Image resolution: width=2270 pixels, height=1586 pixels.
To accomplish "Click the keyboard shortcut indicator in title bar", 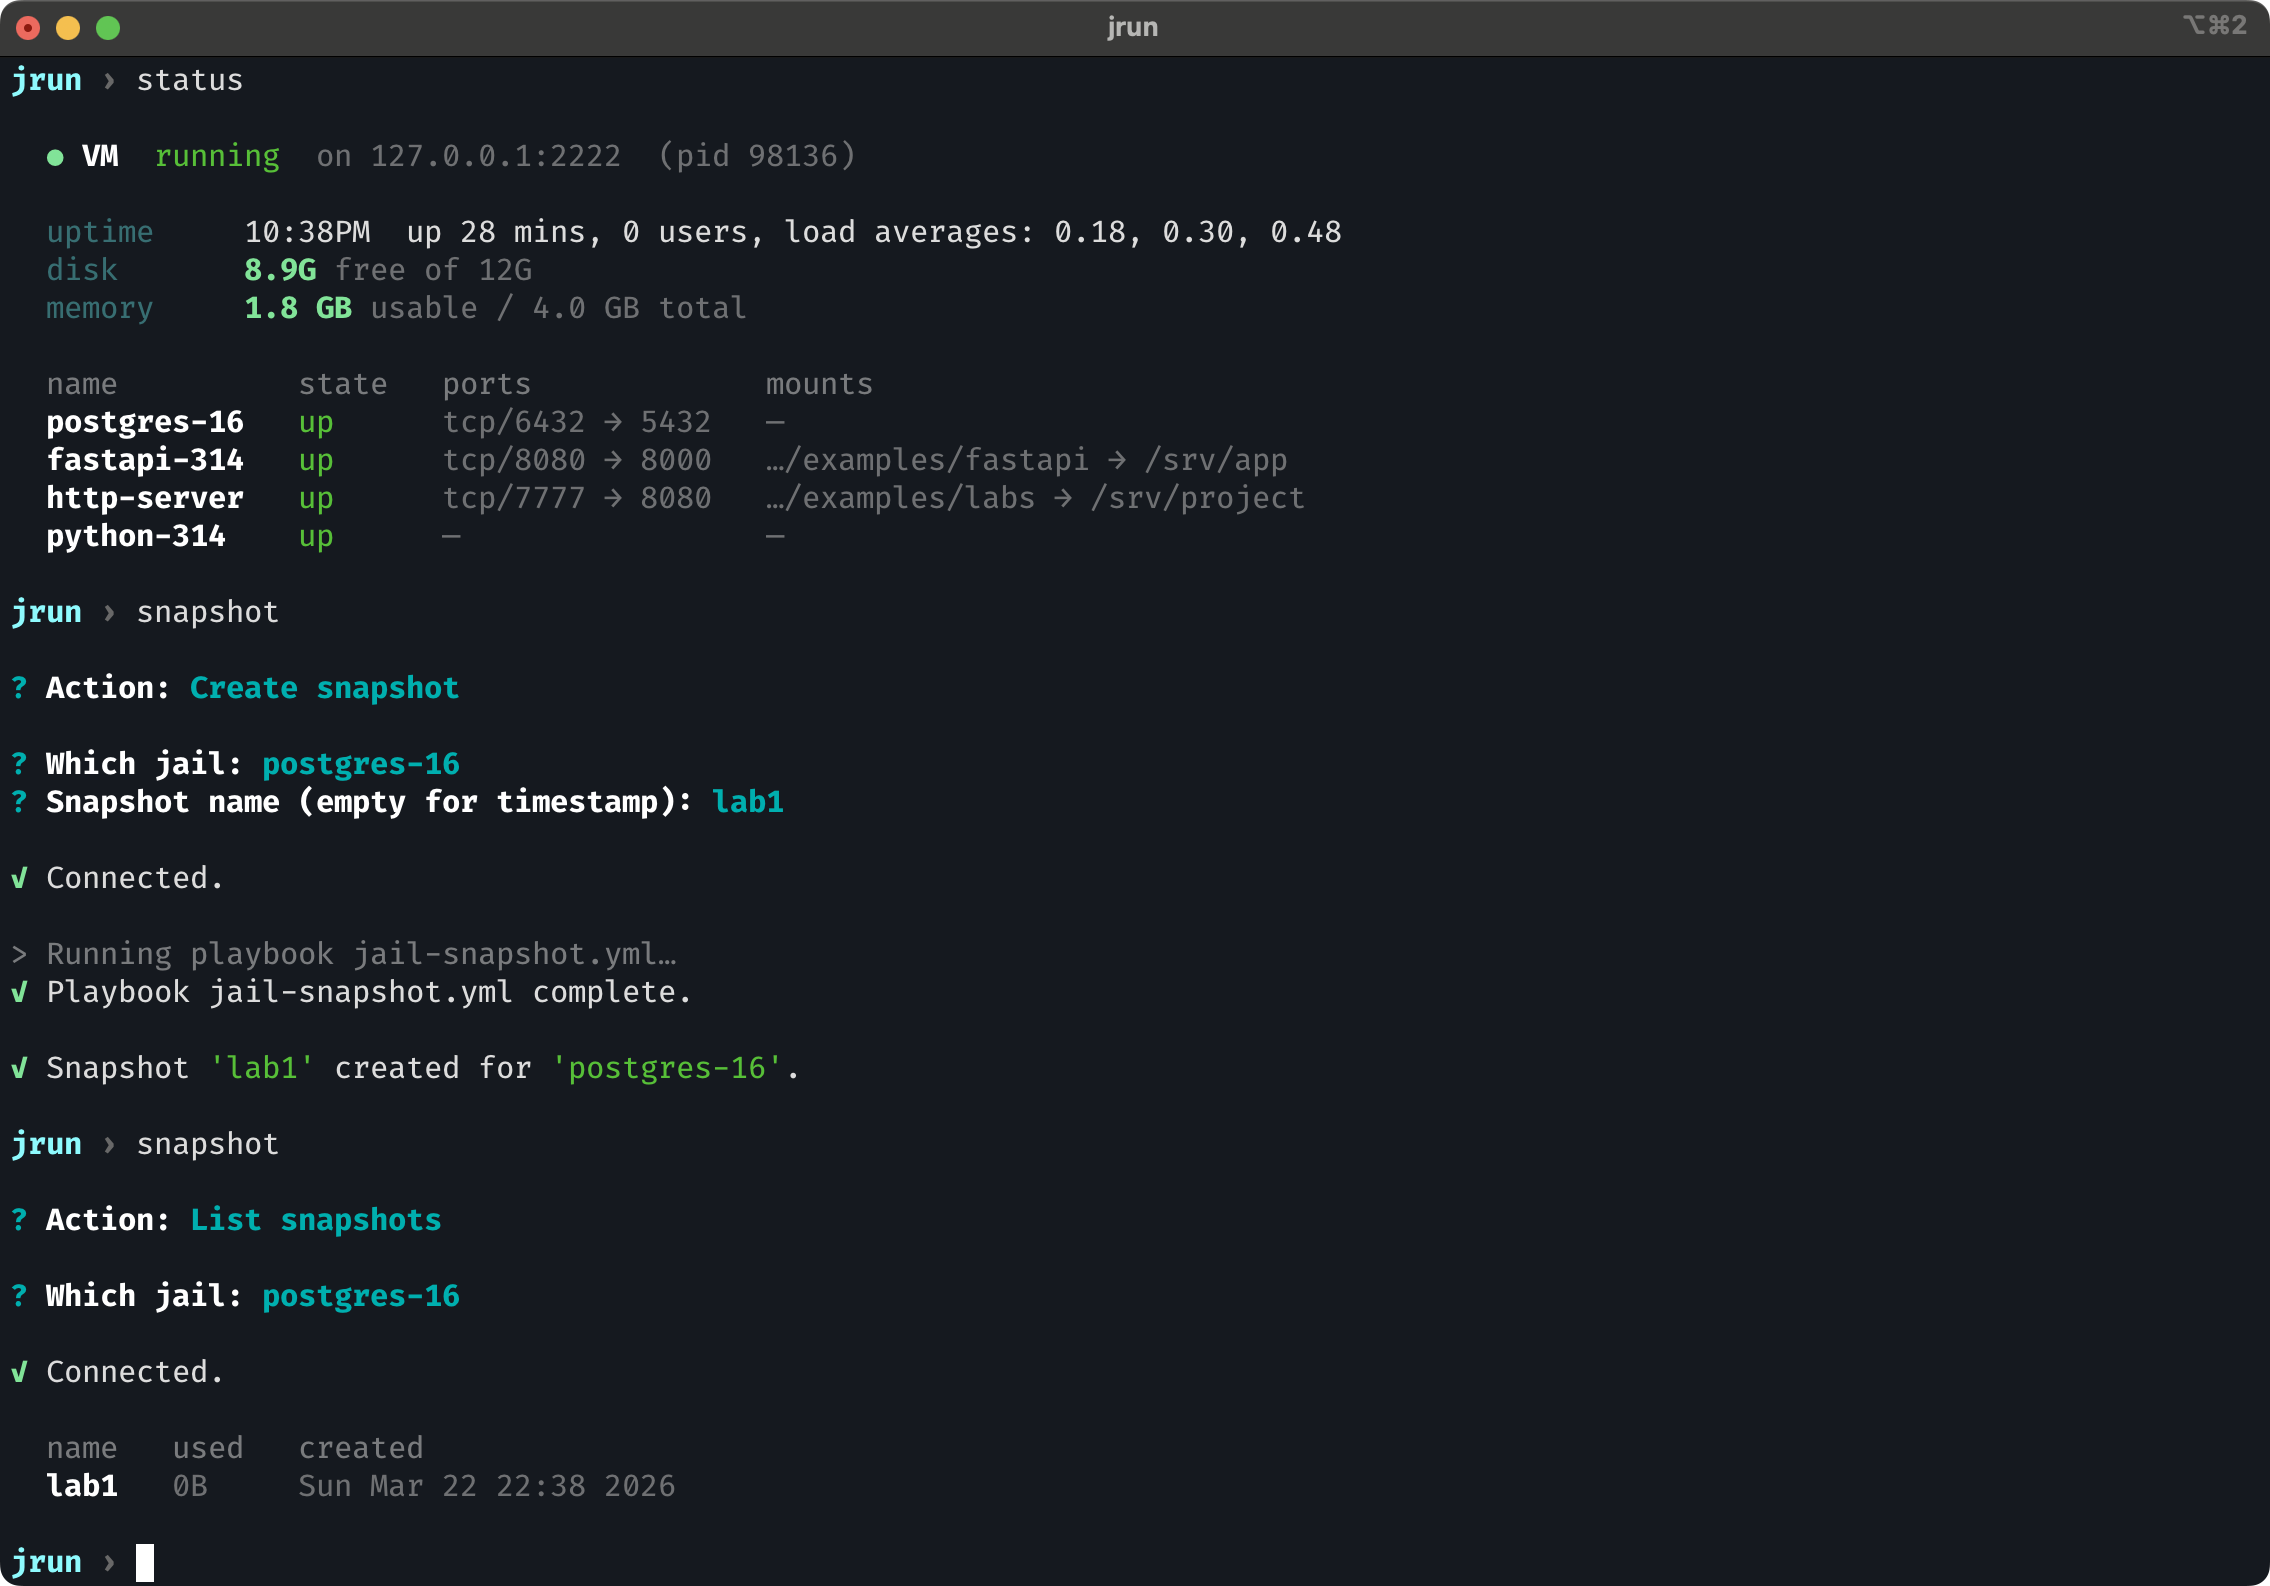I will tap(2214, 25).
